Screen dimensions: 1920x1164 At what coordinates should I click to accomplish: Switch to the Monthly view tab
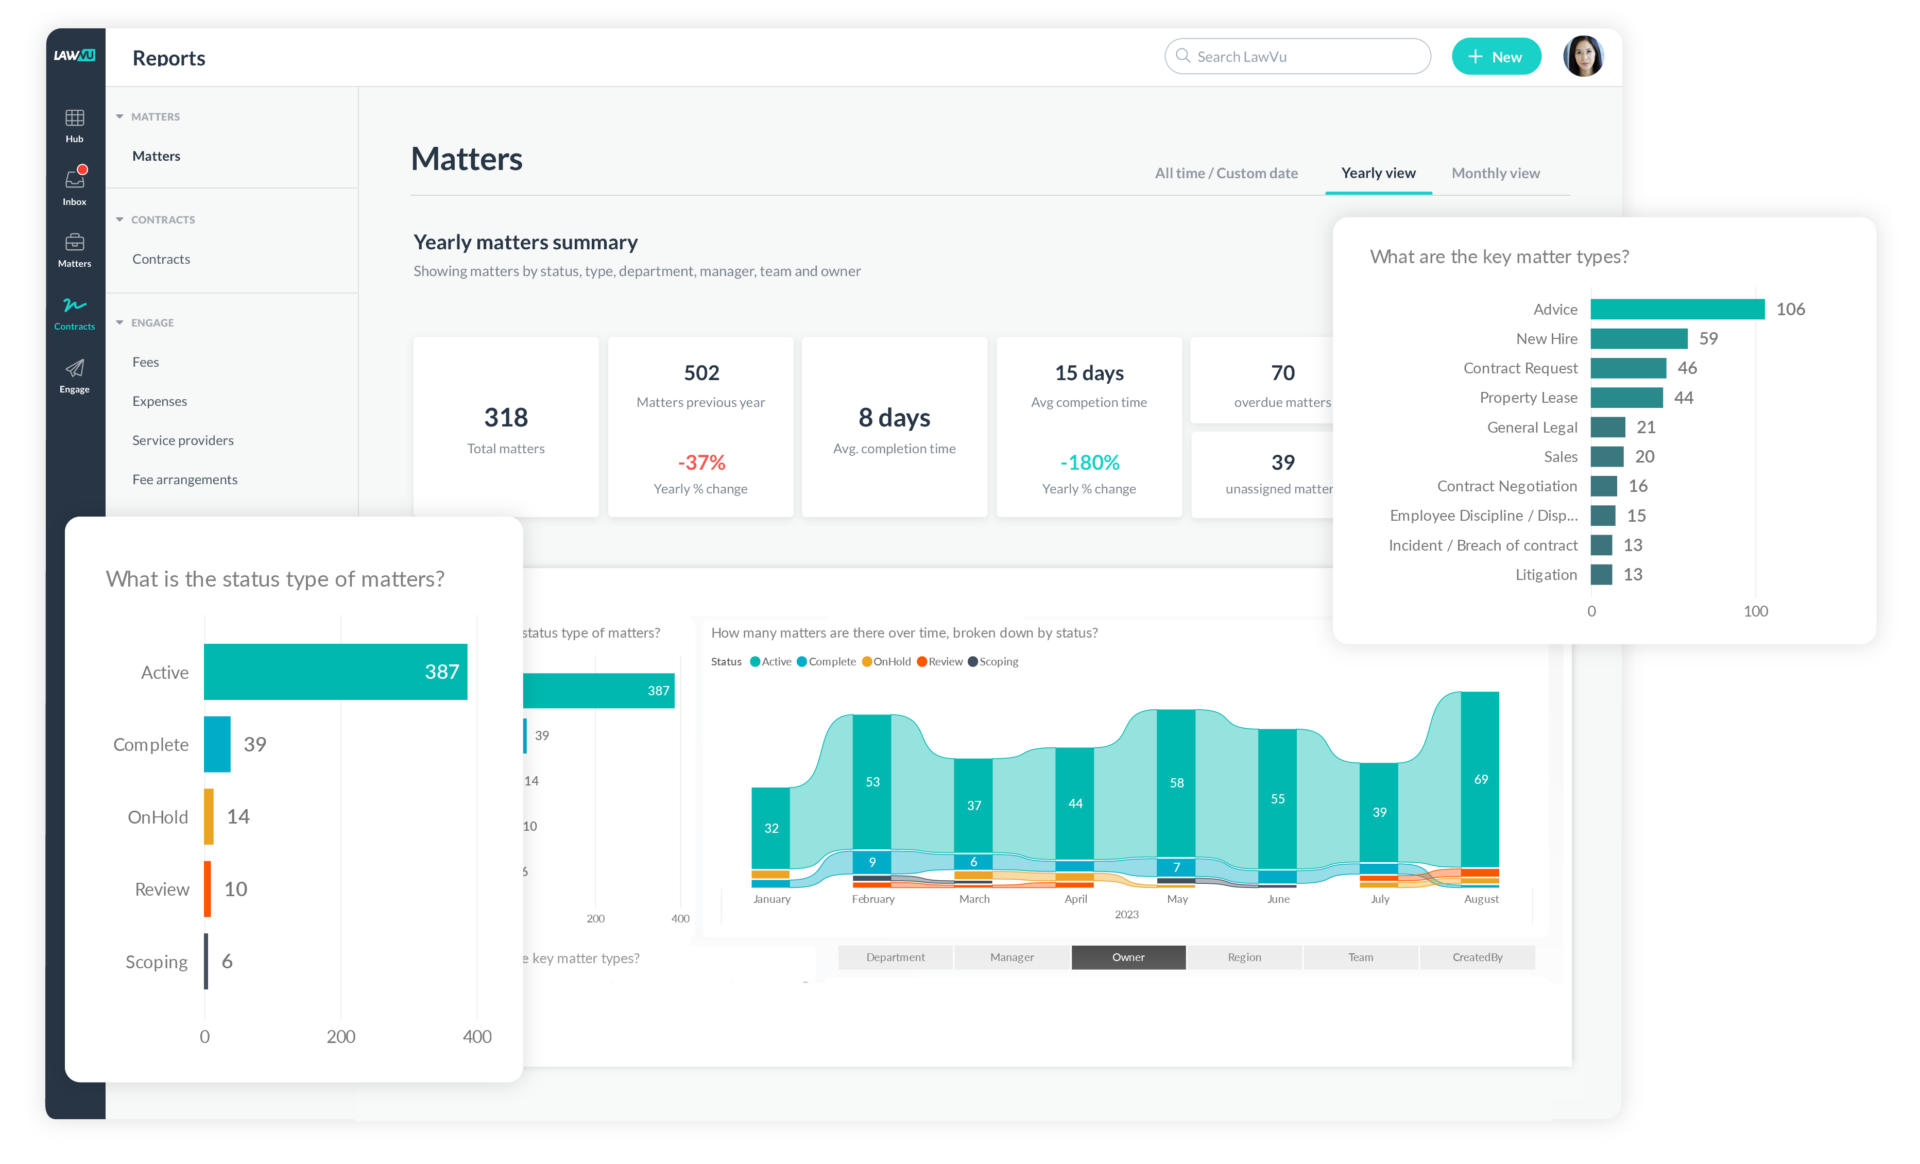(x=1495, y=172)
